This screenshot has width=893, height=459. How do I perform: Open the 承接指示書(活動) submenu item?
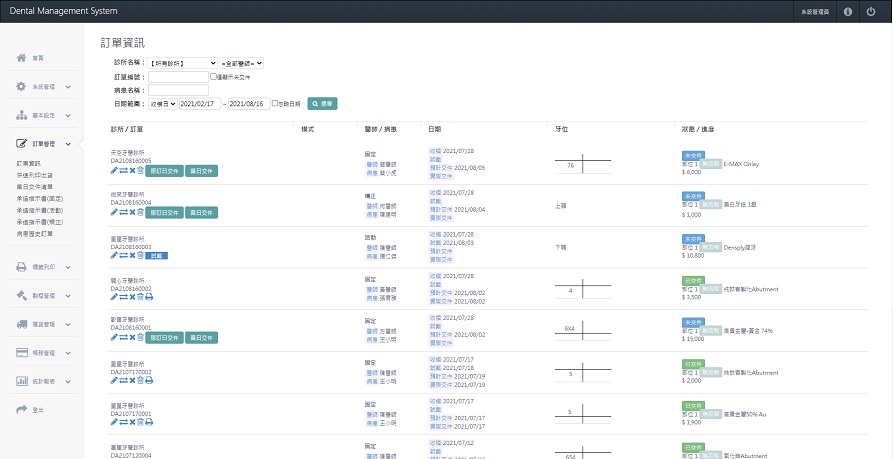coord(39,210)
